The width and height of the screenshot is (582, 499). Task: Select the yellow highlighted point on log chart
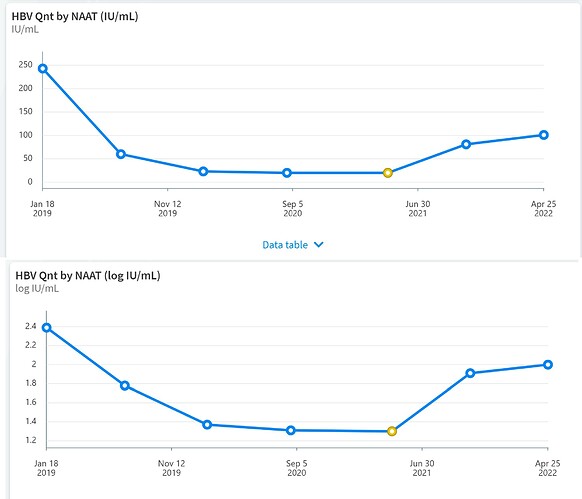tap(392, 431)
